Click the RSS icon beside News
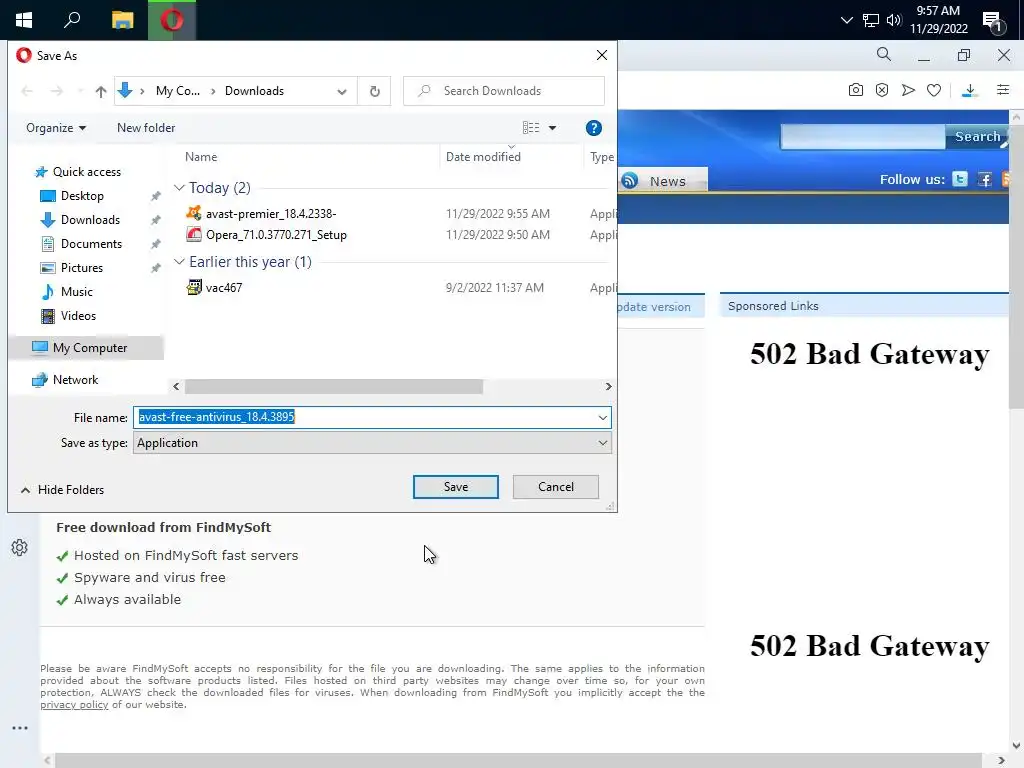1024x768 pixels. point(630,180)
